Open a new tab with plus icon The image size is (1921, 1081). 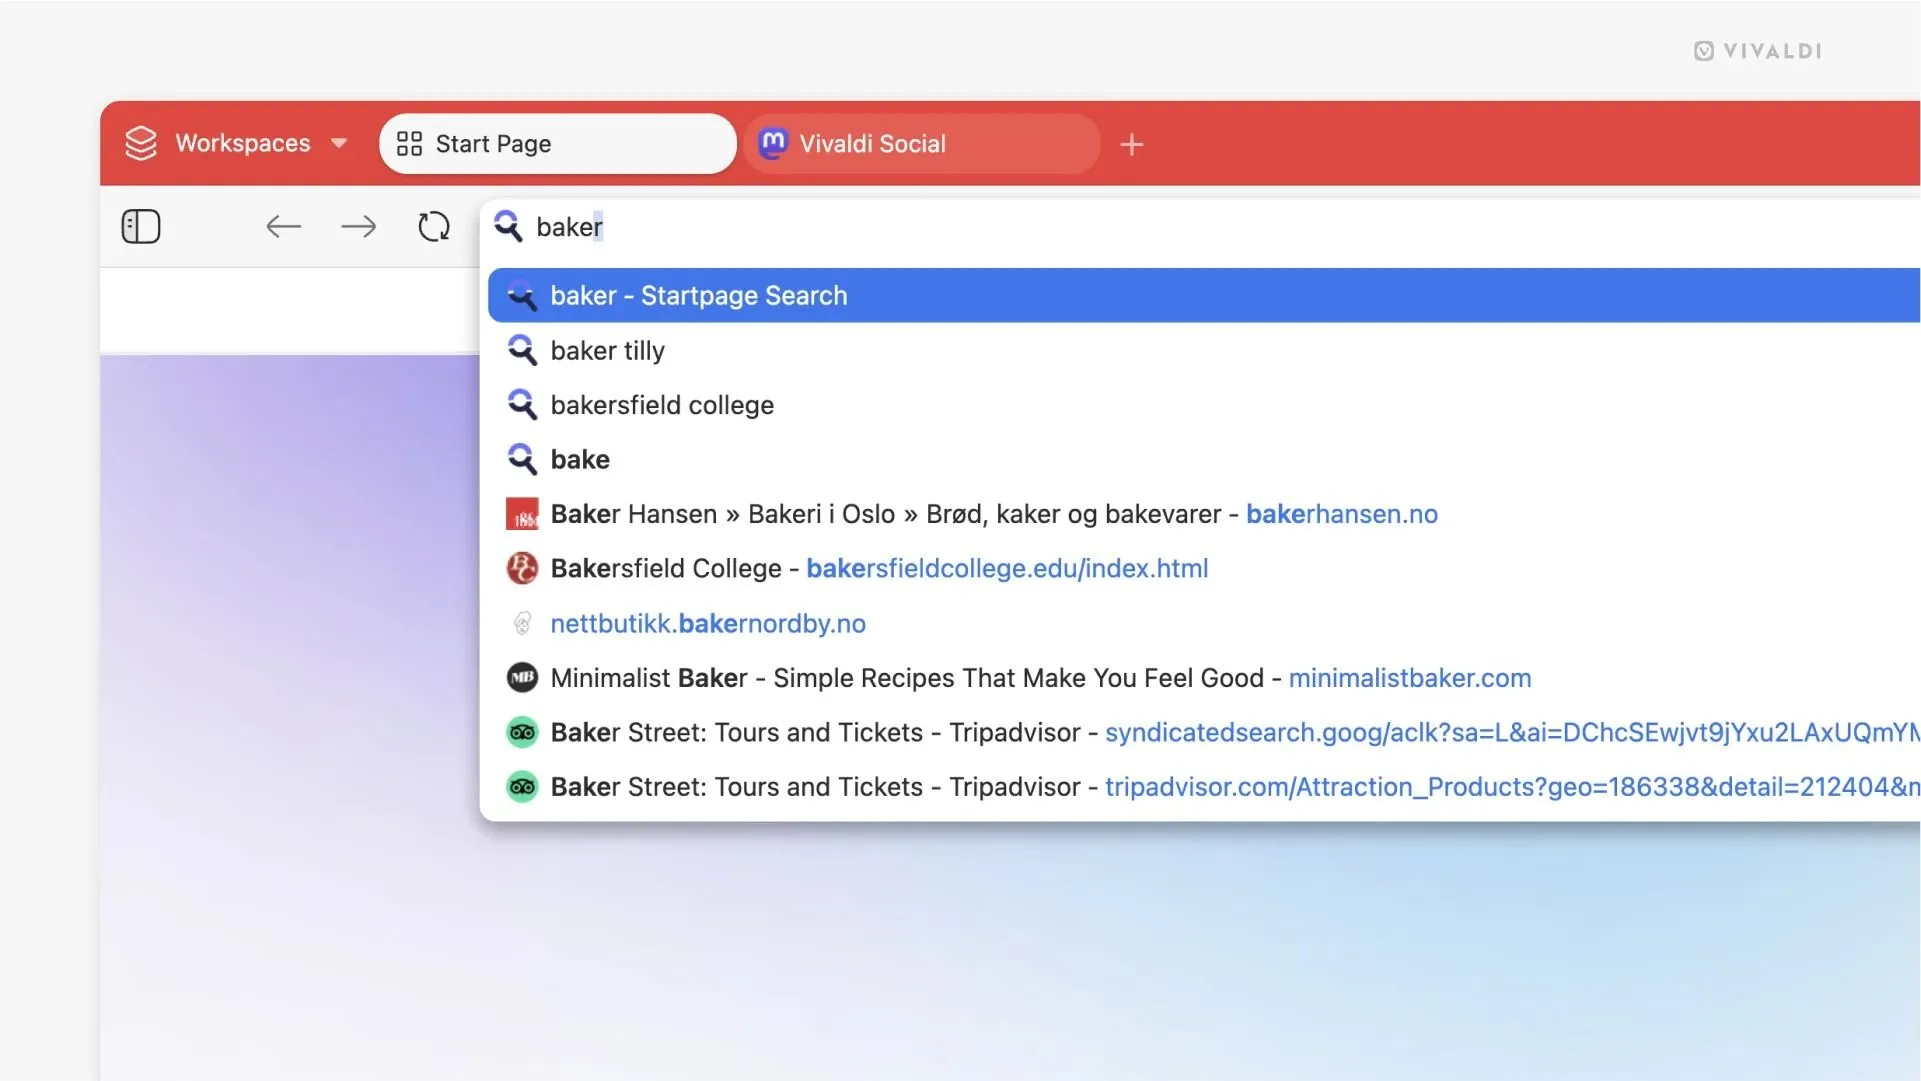pyautogui.click(x=1131, y=144)
